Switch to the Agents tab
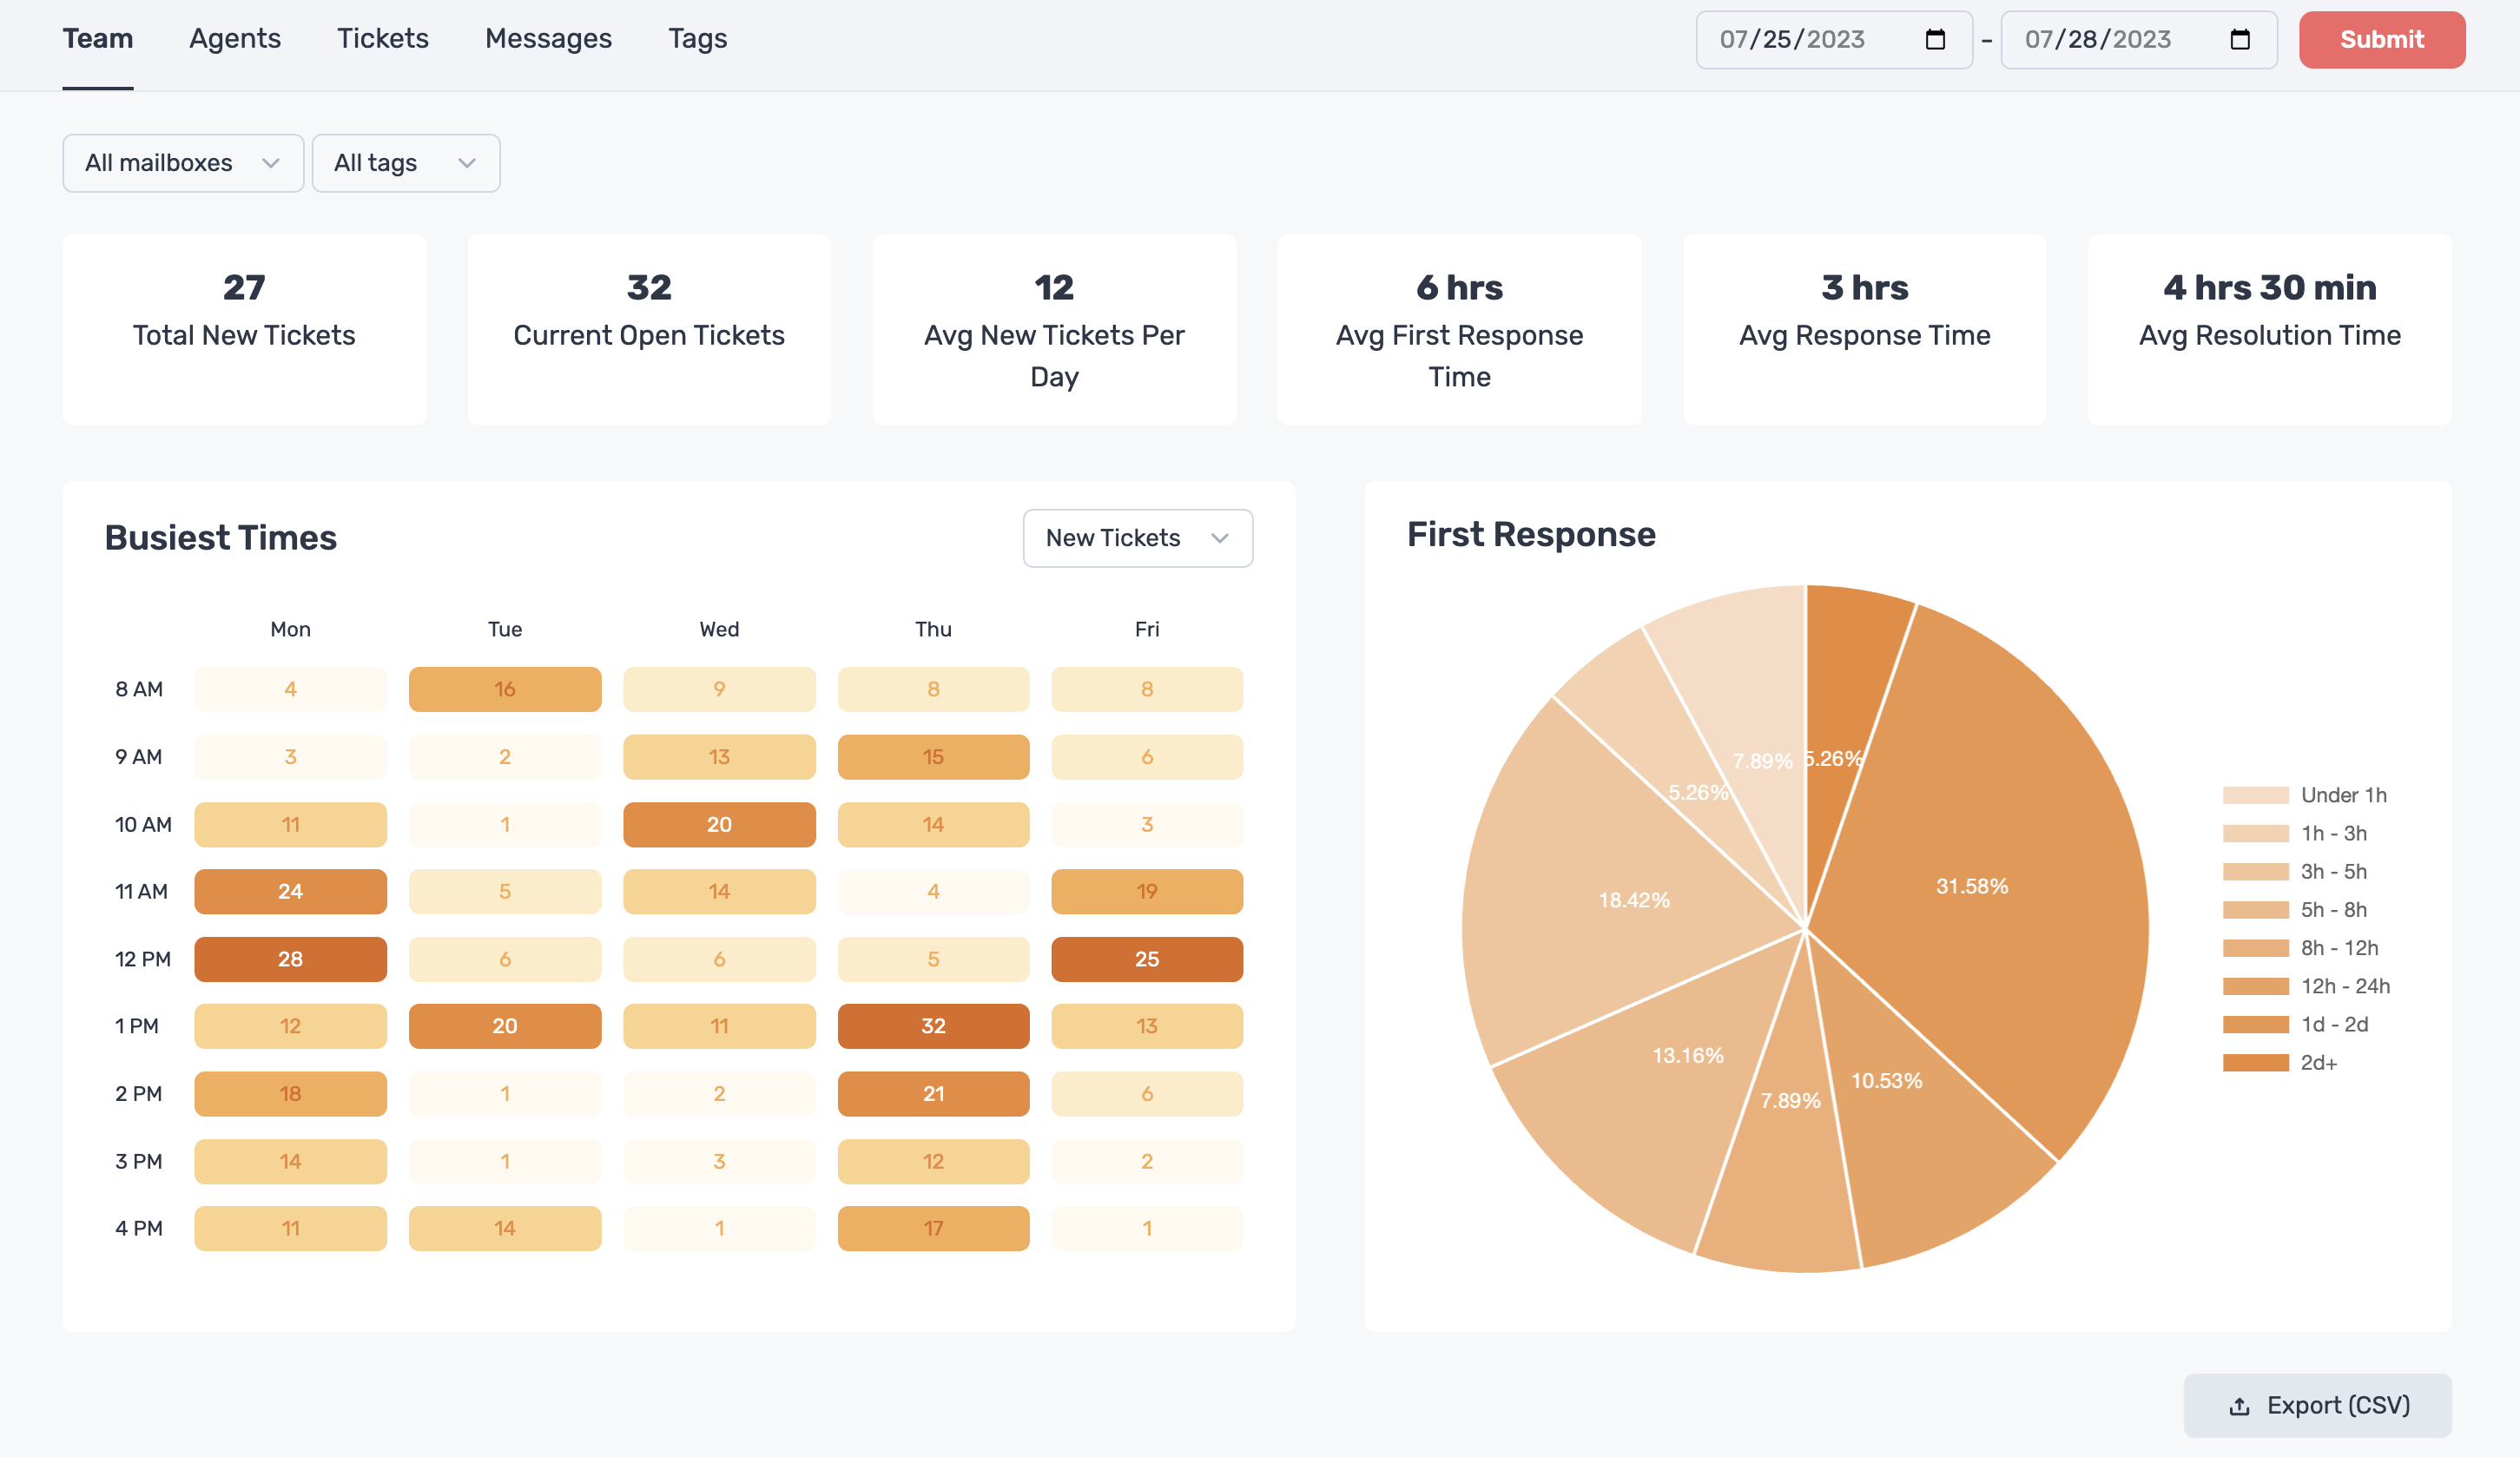The image size is (2520, 1457). click(x=235, y=39)
